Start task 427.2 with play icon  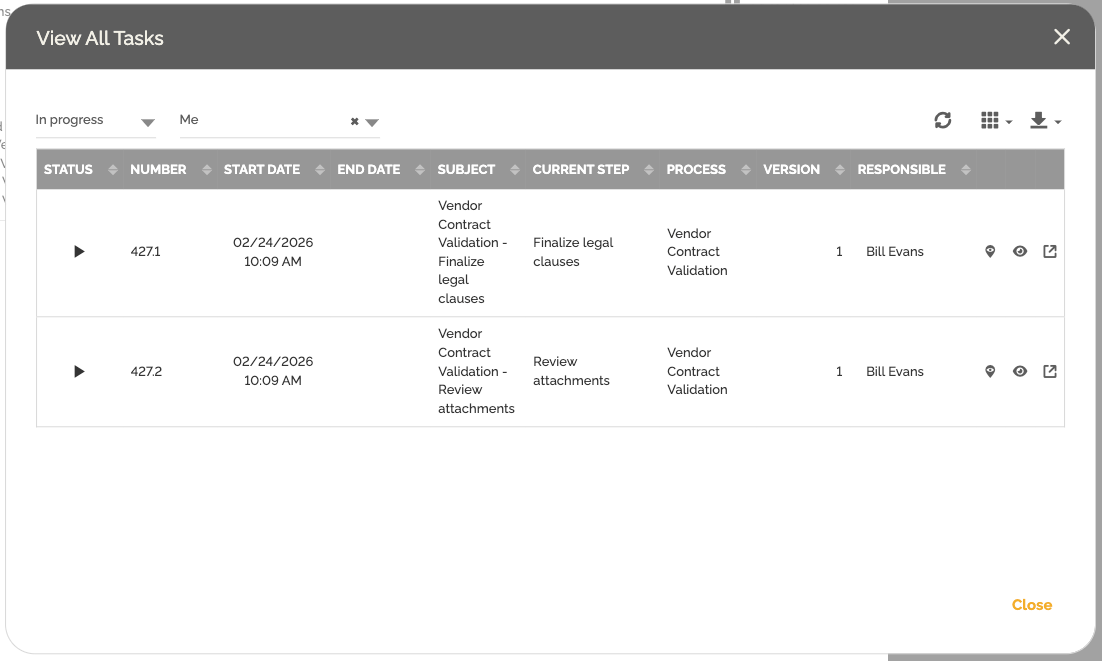coord(79,372)
